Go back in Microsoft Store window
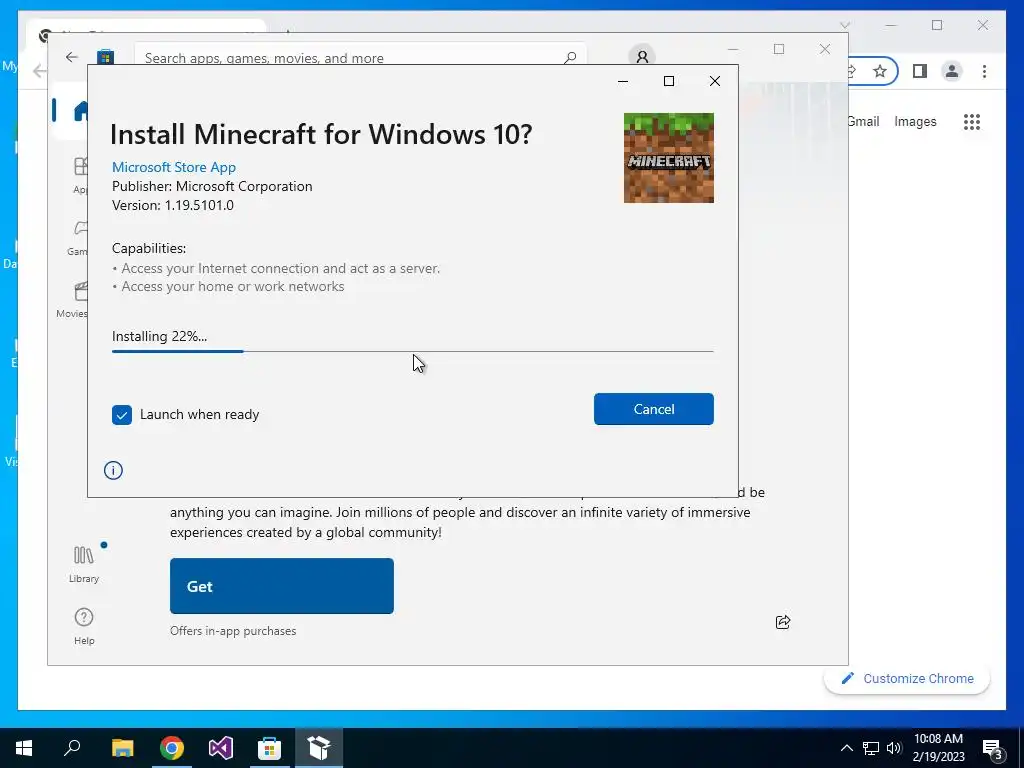The width and height of the screenshot is (1024, 768). point(72,57)
